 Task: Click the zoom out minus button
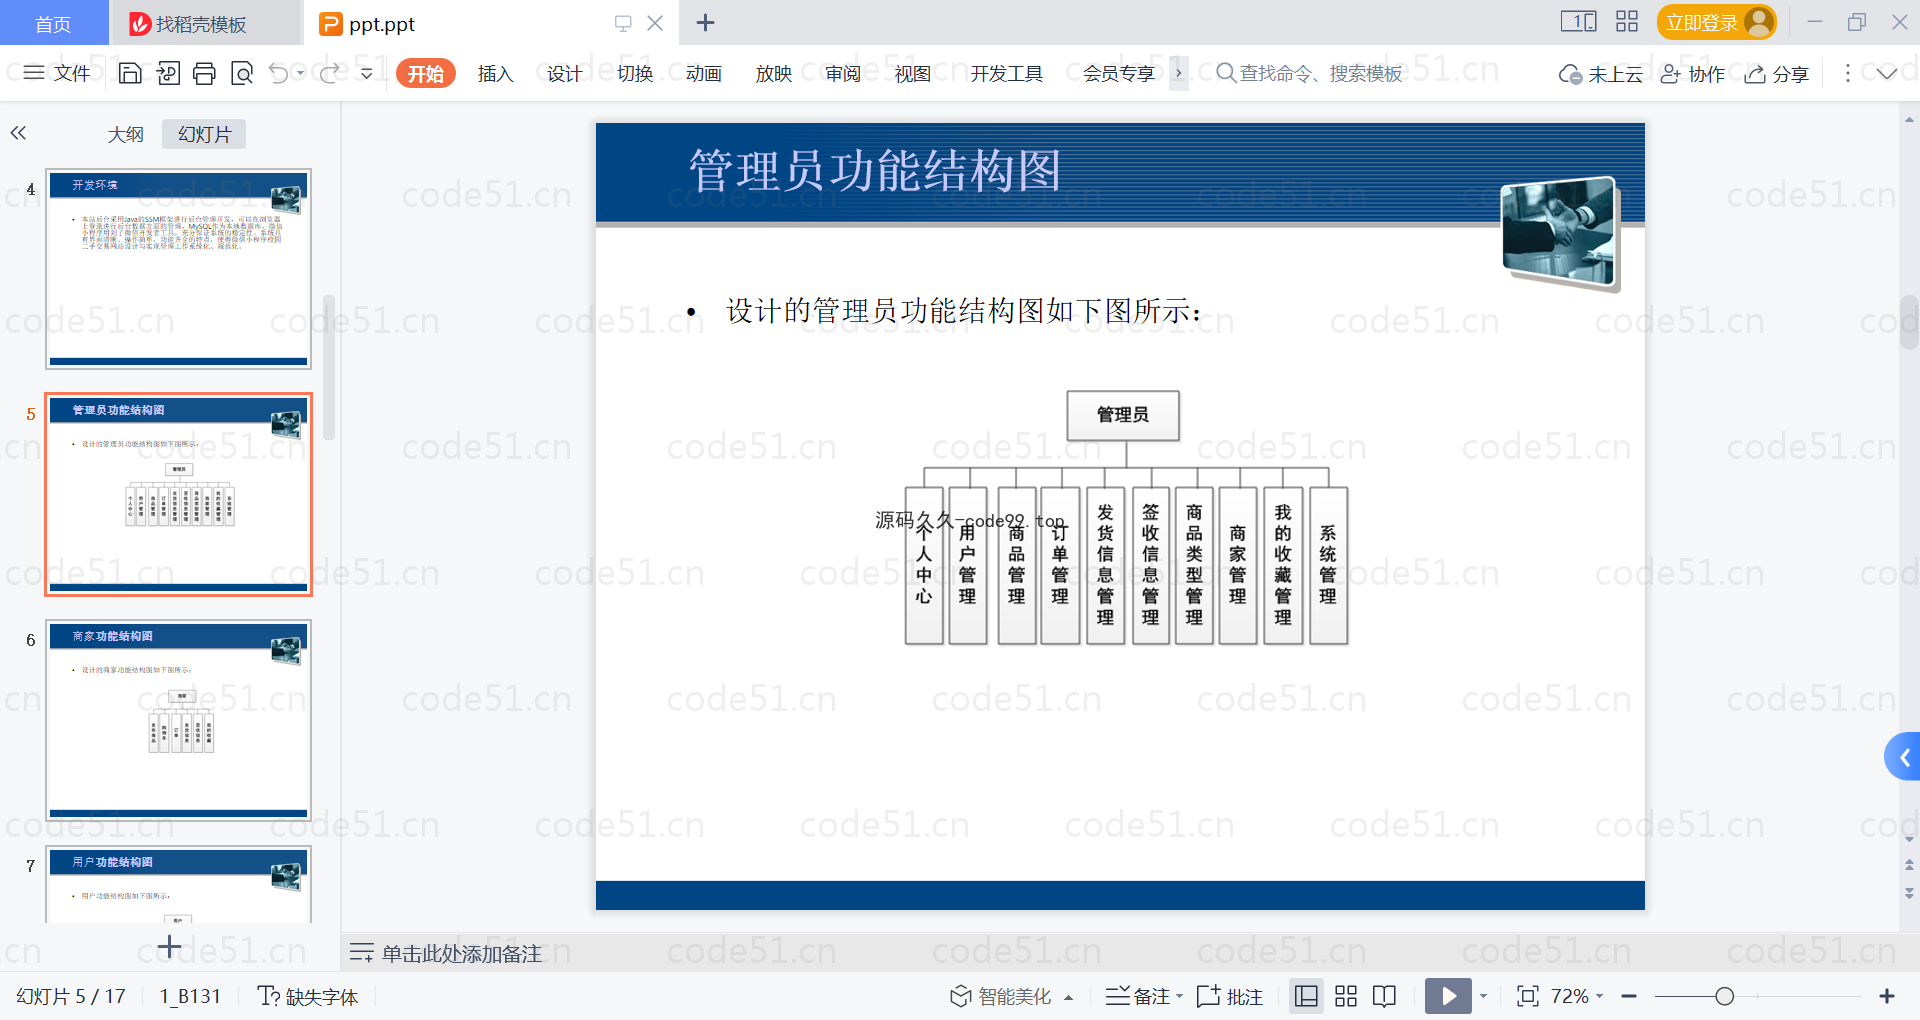point(1629,996)
